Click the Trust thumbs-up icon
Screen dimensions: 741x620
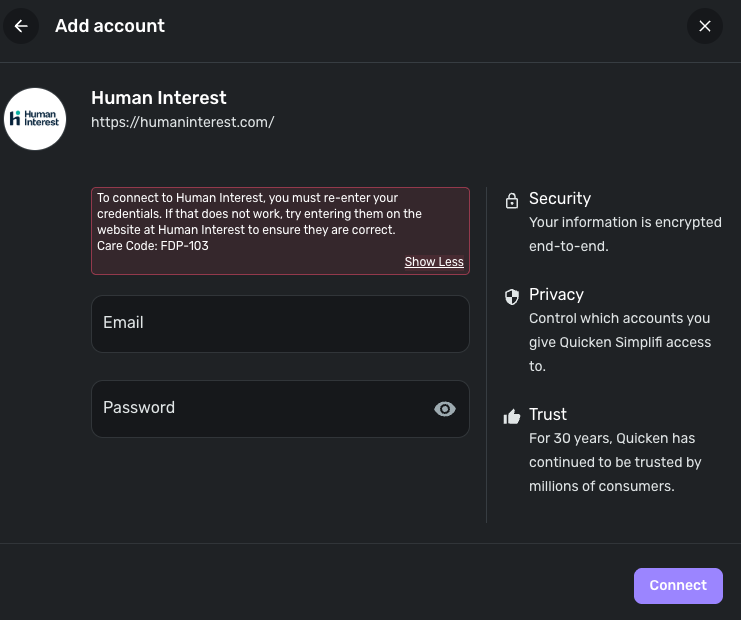click(512, 416)
